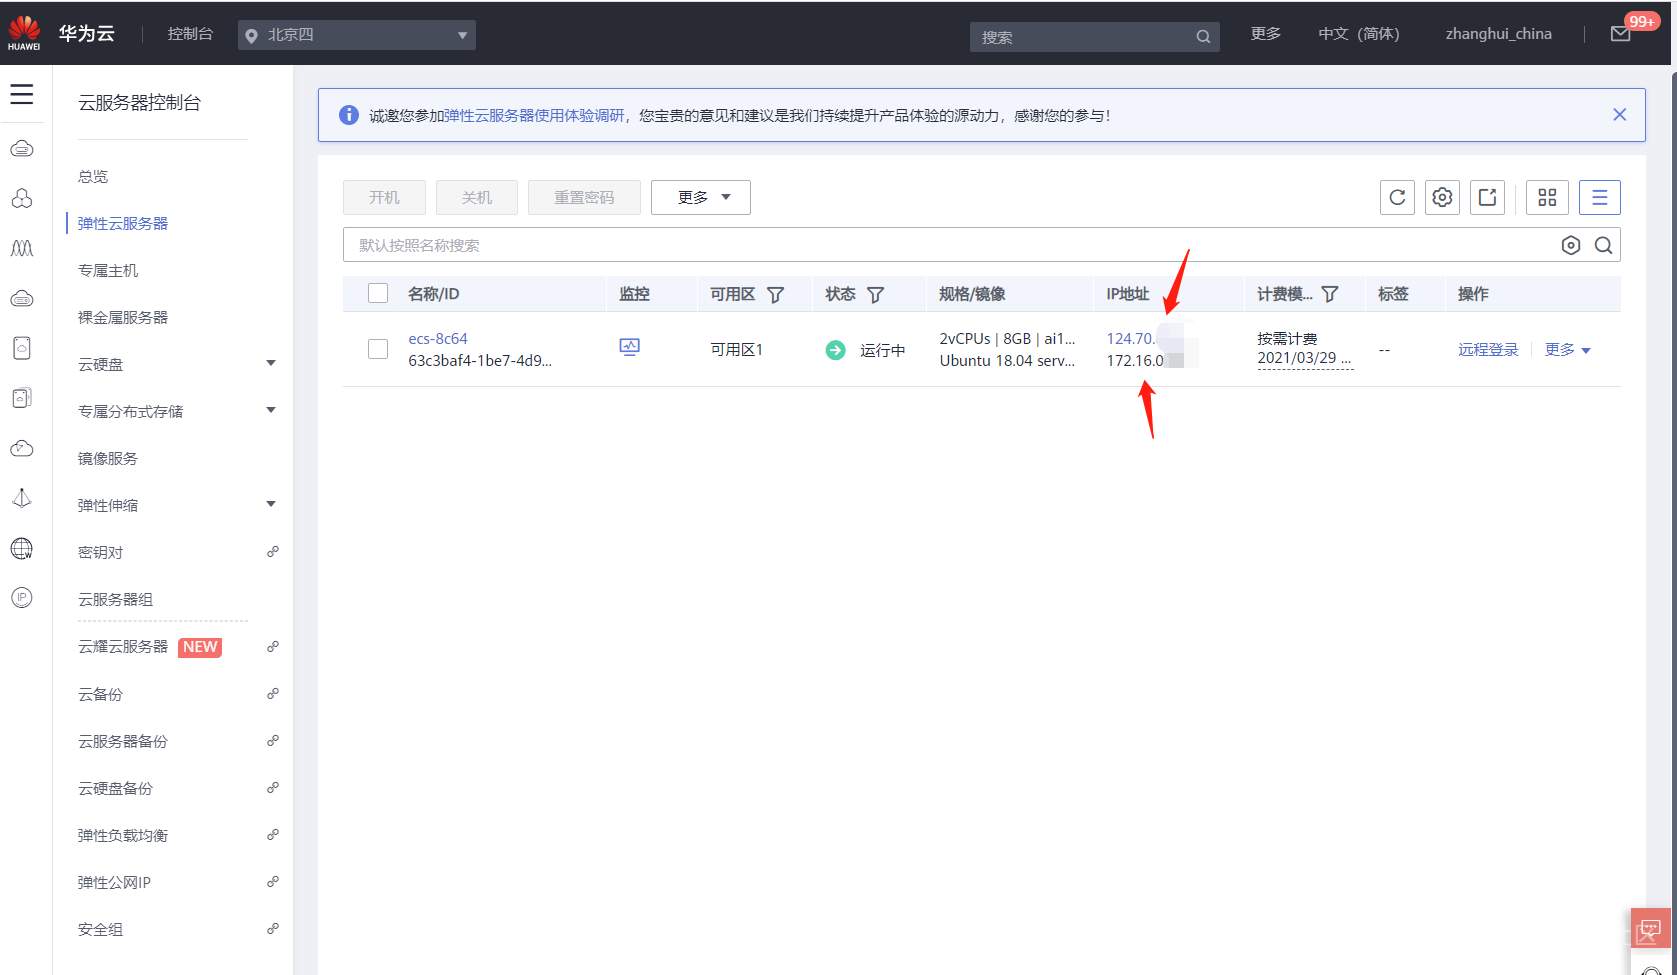Filter by billing mode funnel icon
Image resolution: width=1677 pixels, height=975 pixels.
coord(1329,294)
